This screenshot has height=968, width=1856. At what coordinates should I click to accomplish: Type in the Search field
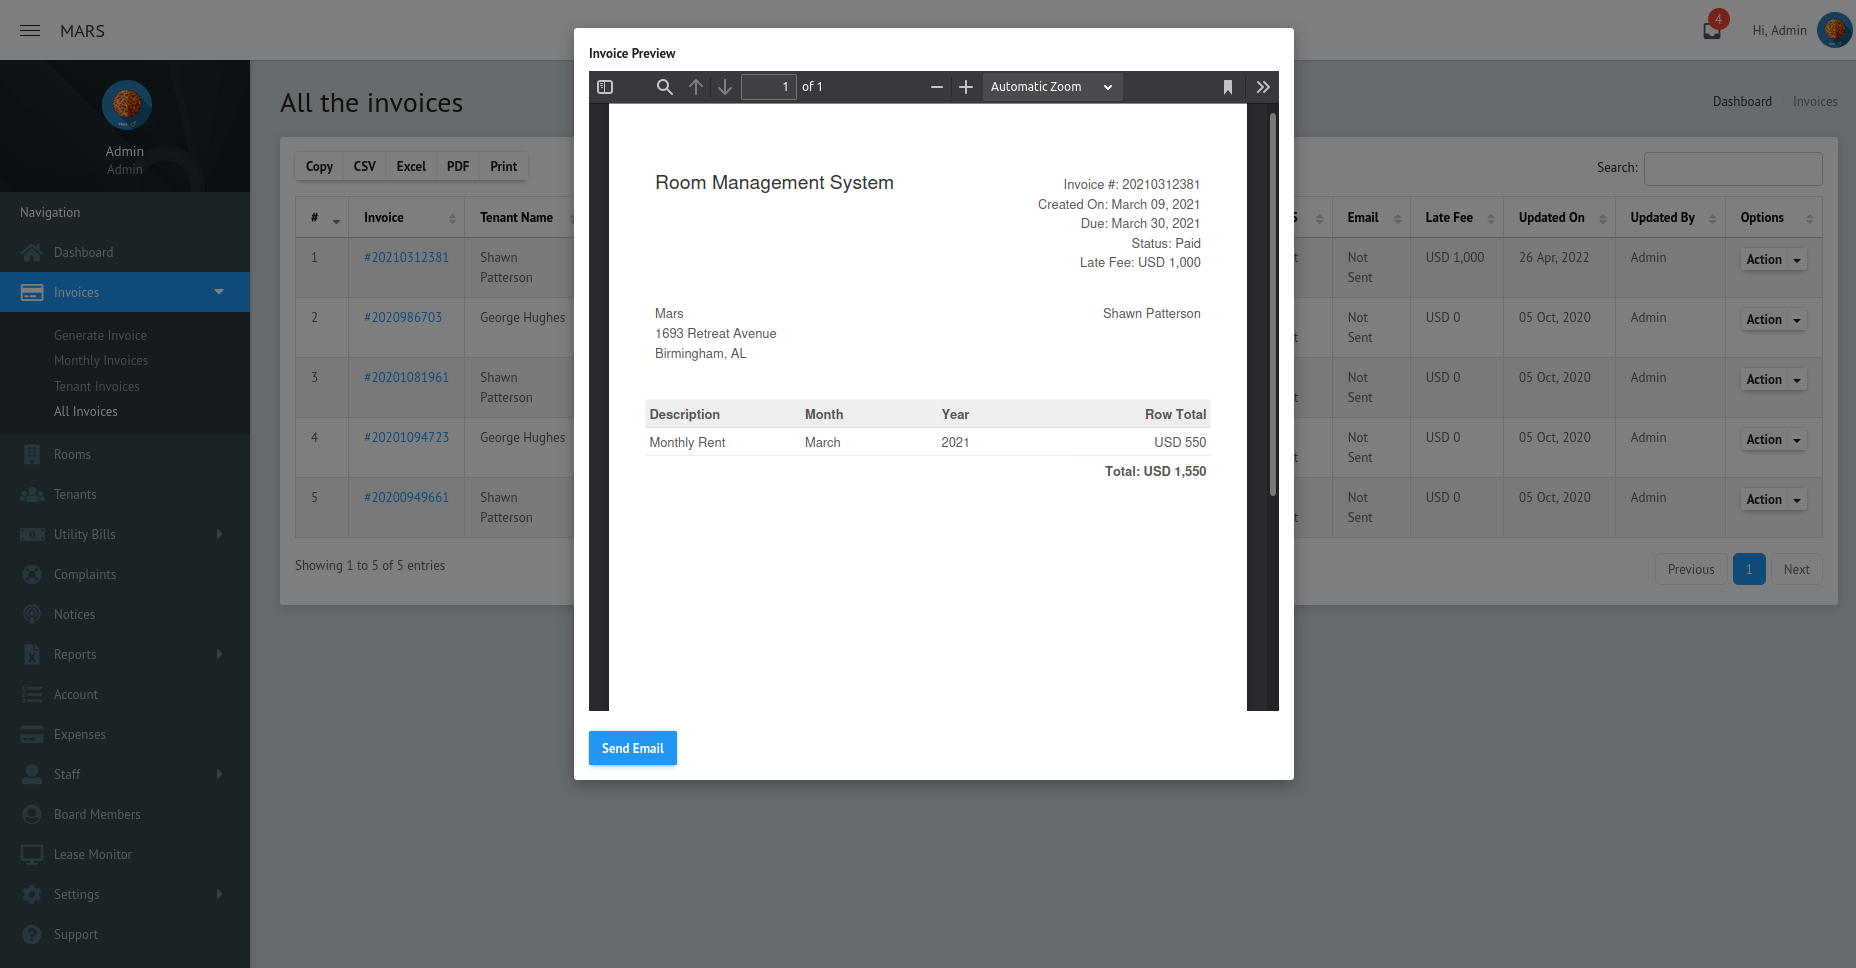point(1733,168)
